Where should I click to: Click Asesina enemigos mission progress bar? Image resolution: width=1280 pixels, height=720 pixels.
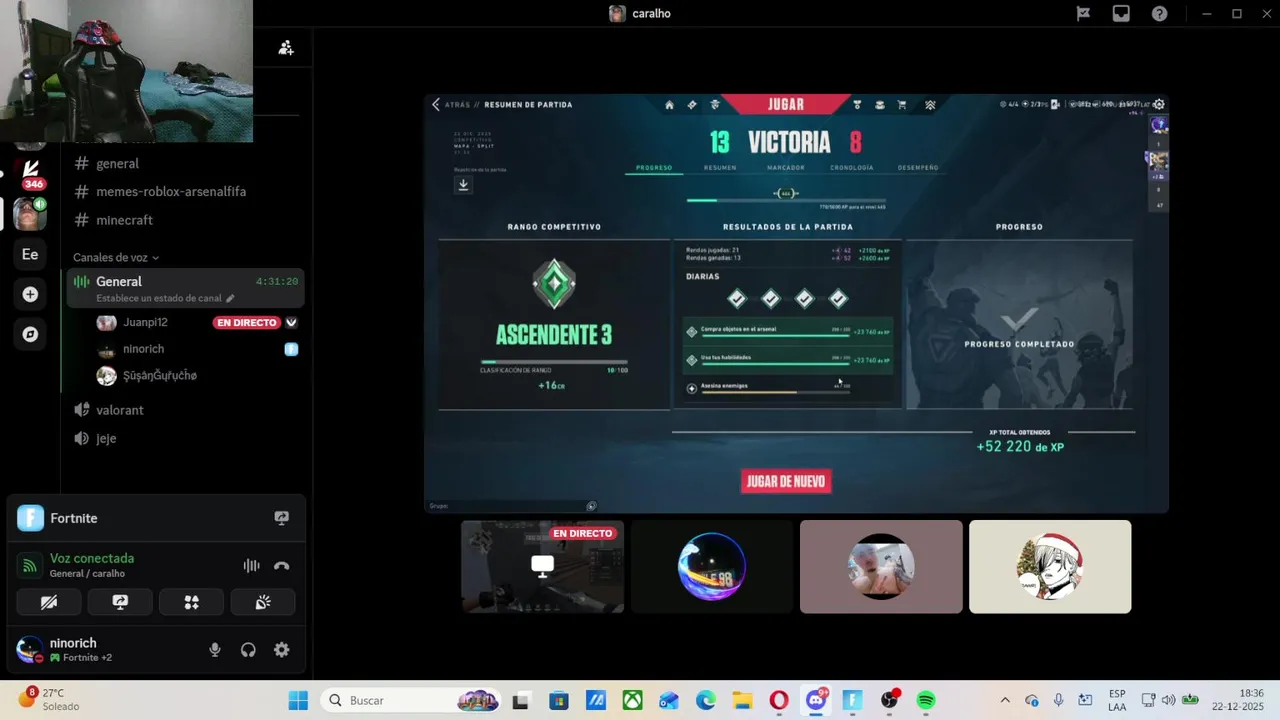coord(775,392)
